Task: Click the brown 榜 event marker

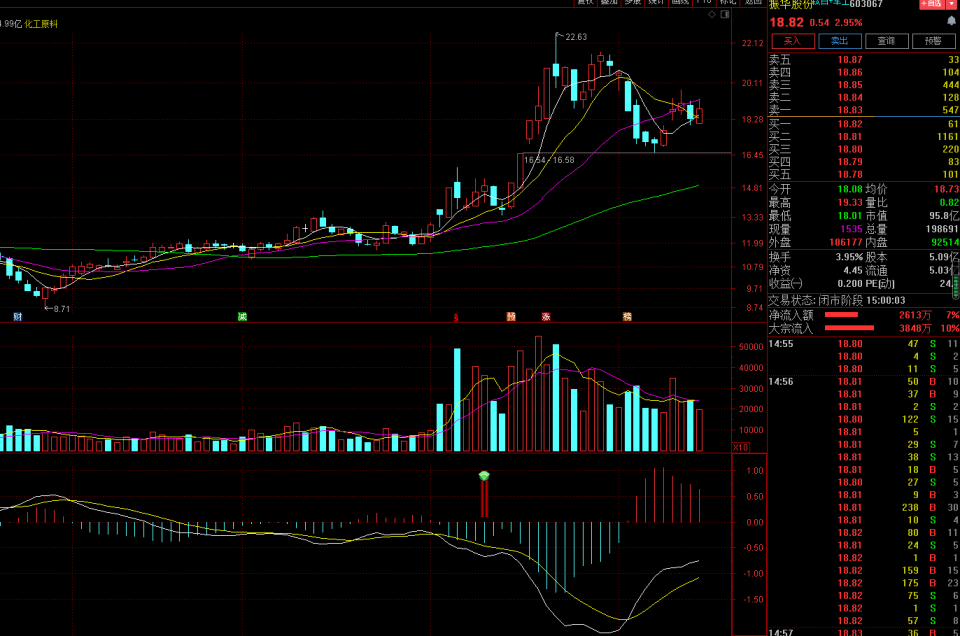Action: (627, 316)
